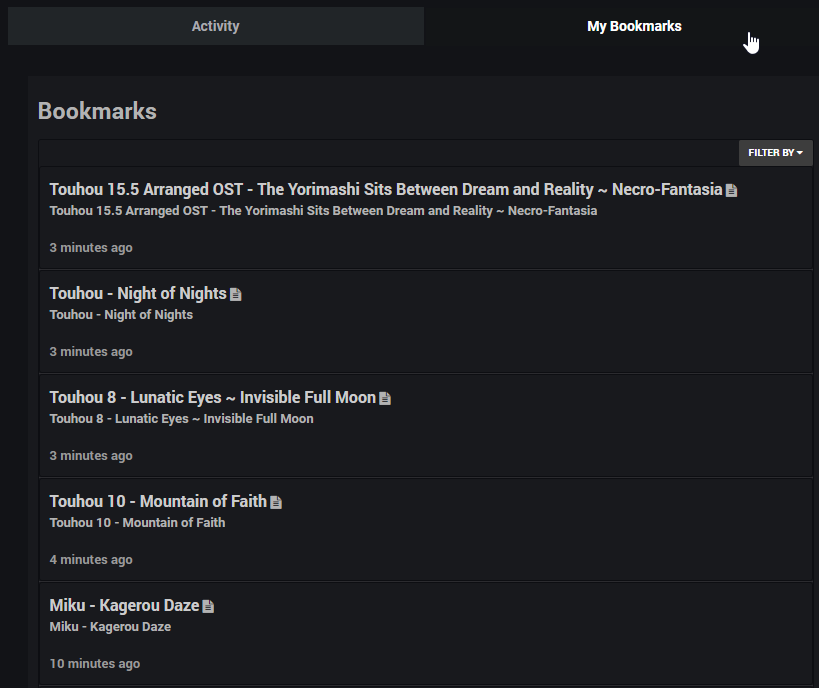819x688 pixels.
Task: Click Necro-Fantasia bookmark subtitle text
Action: click(323, 211)
